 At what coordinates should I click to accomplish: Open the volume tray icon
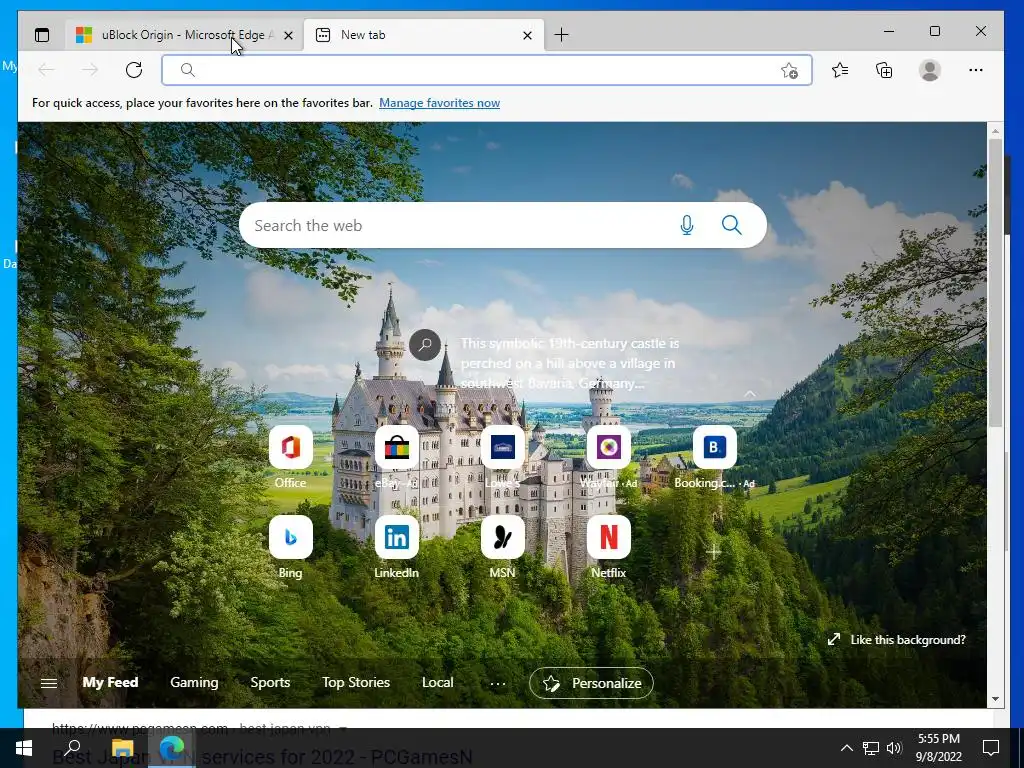coord(894,748)
